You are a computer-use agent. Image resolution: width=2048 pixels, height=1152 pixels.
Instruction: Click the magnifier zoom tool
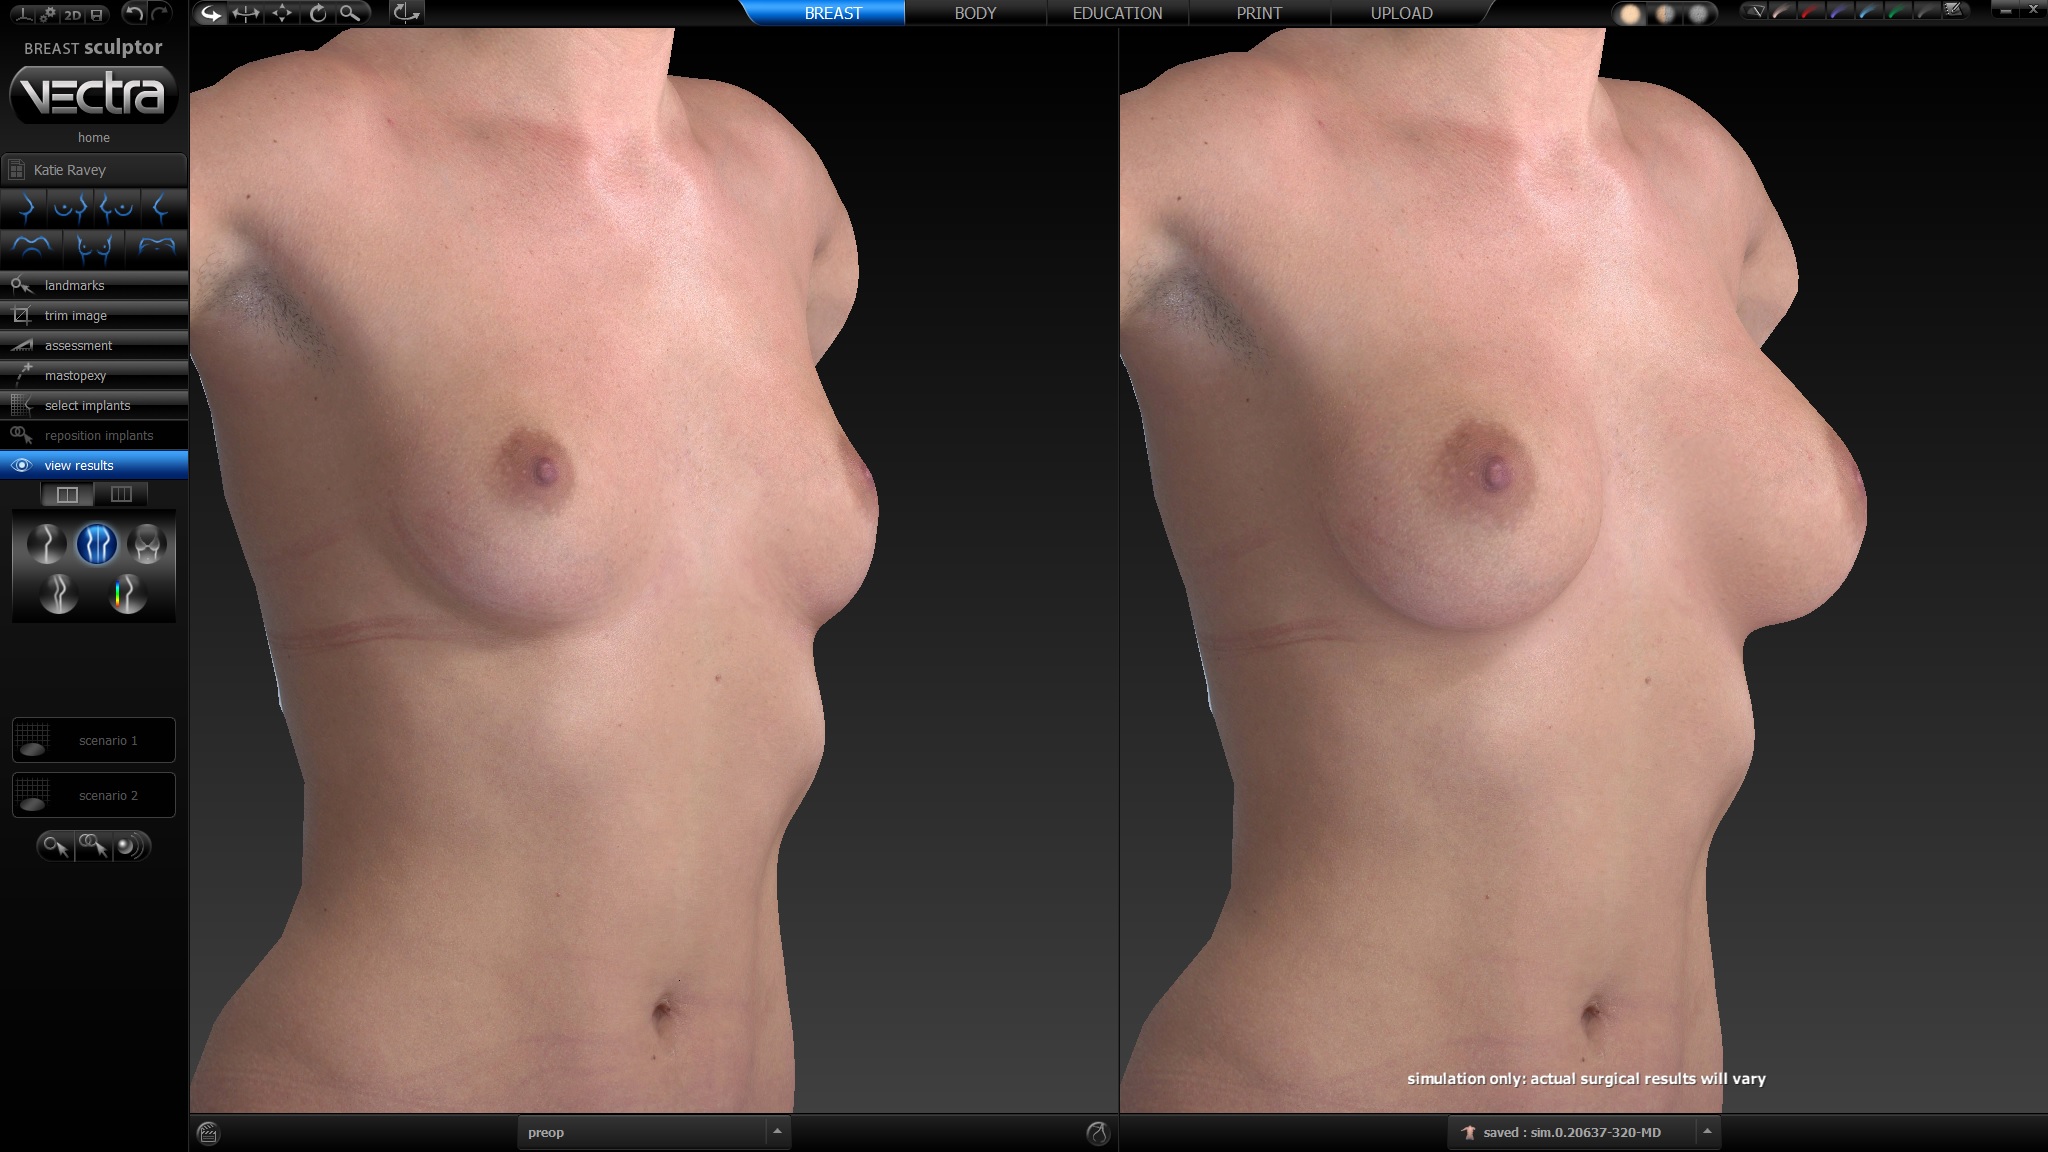[350, 13]
